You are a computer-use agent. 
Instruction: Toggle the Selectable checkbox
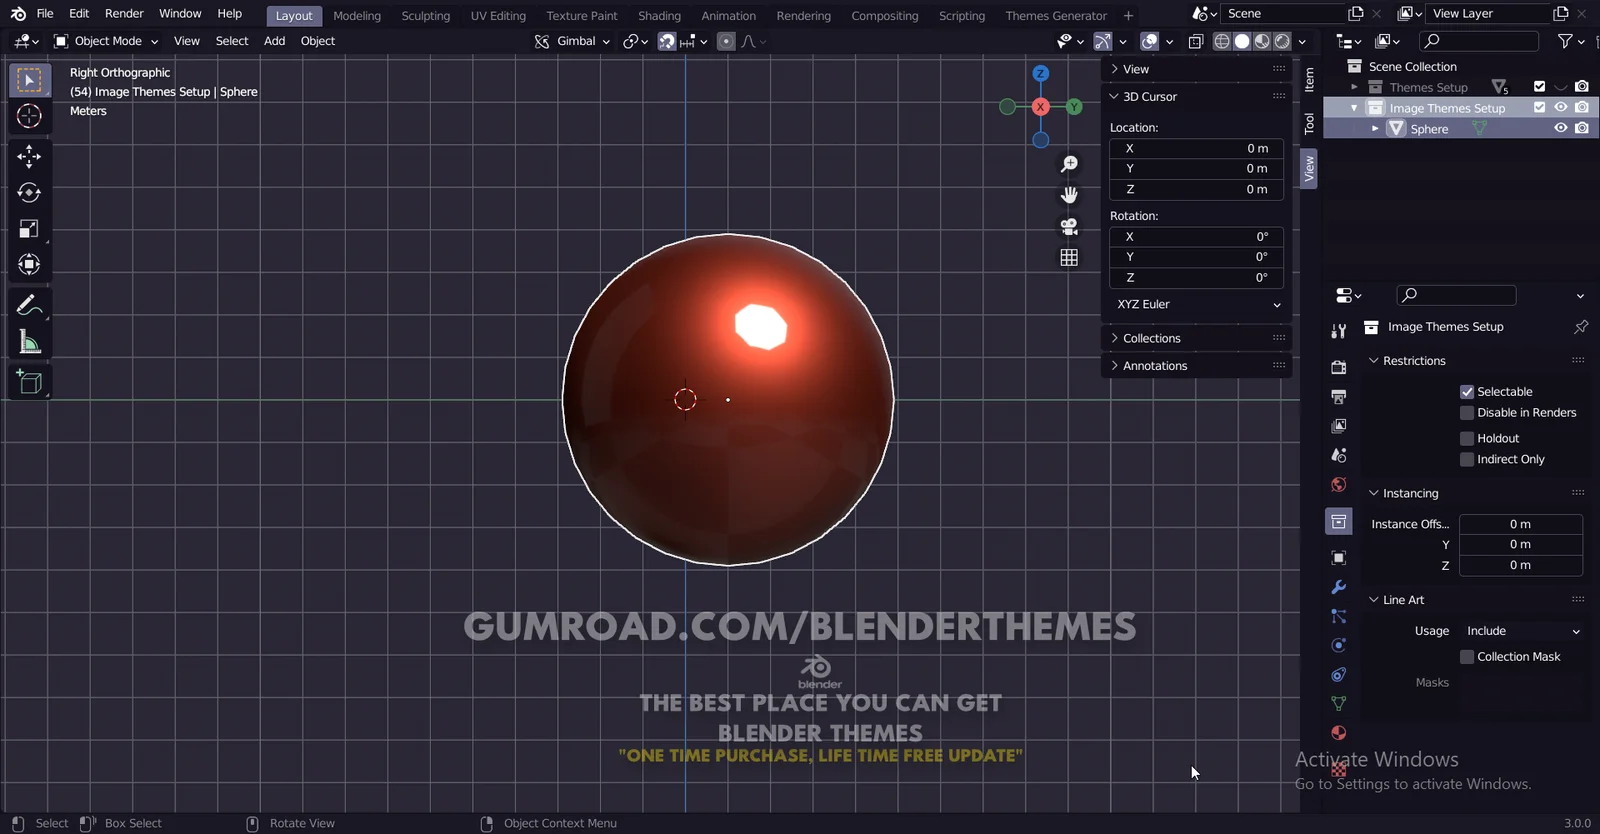(x=1467, y=392)
